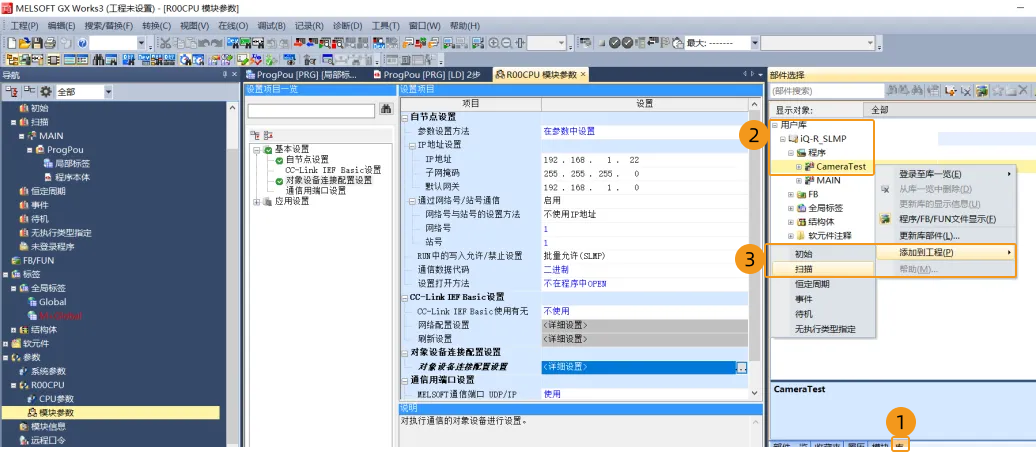Select 程序本体 under ProgPou
Screen dimensions: 1036x452
[x=72, y=177]
